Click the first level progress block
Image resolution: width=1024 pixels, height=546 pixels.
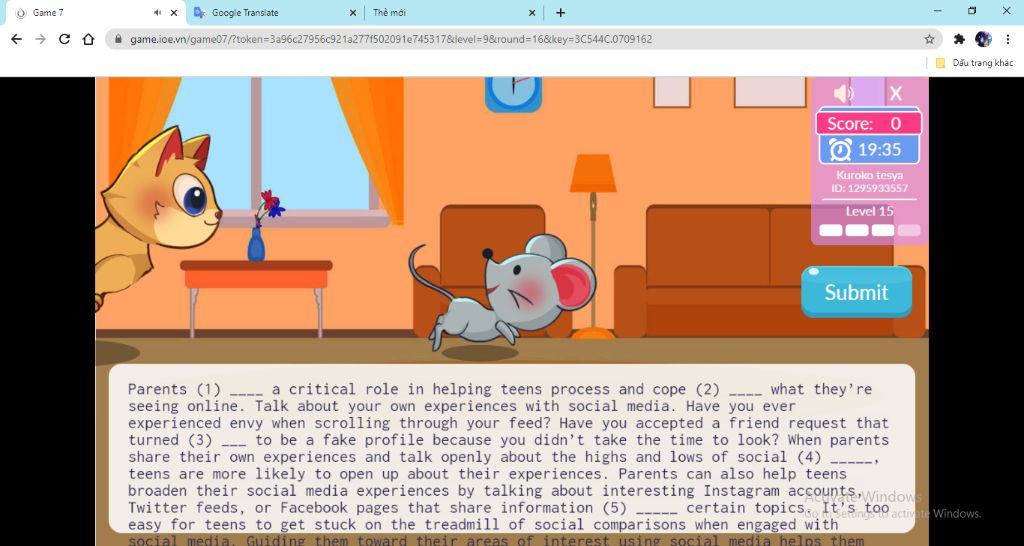[x=831, y=230]
